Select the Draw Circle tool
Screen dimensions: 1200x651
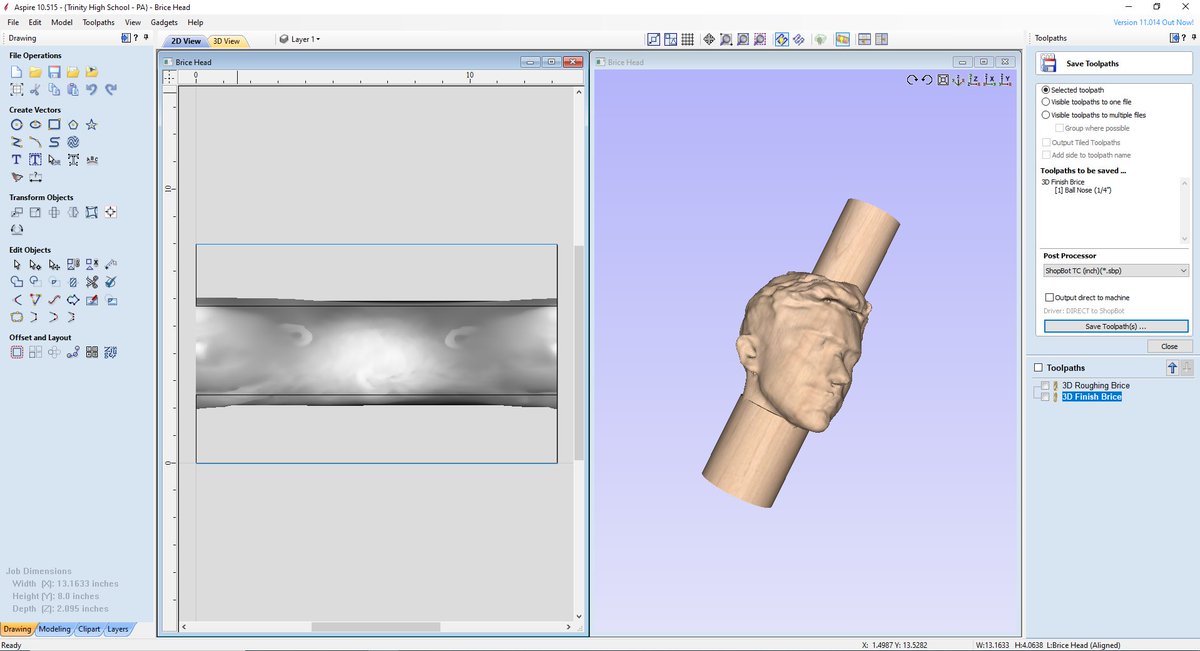click(x=16, y=125)
